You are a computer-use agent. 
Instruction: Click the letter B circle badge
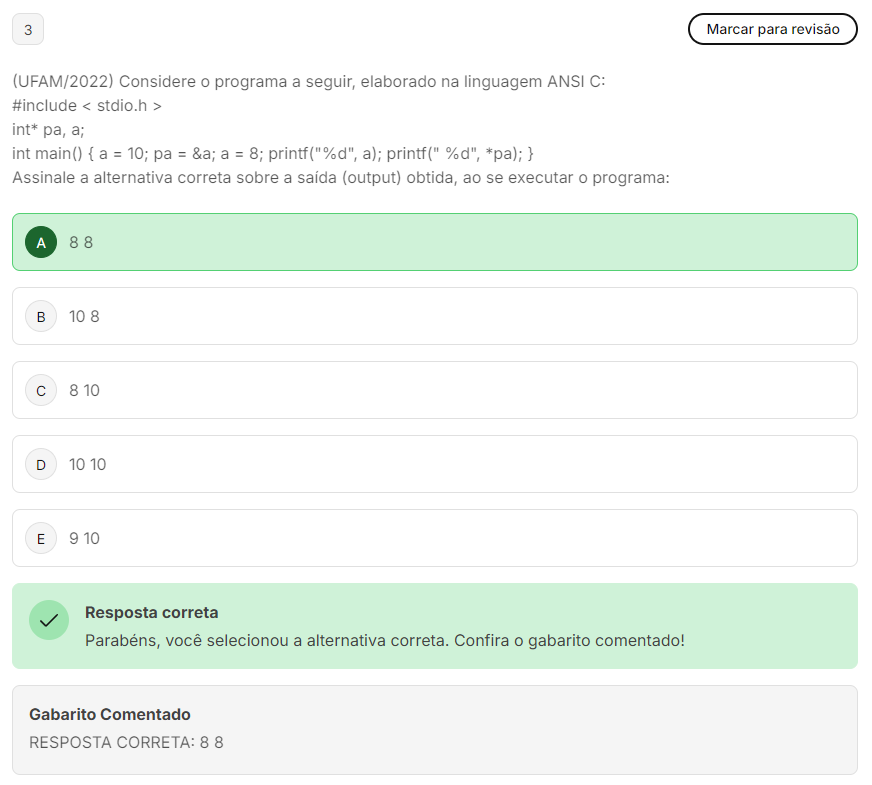[x=41, y=316]
